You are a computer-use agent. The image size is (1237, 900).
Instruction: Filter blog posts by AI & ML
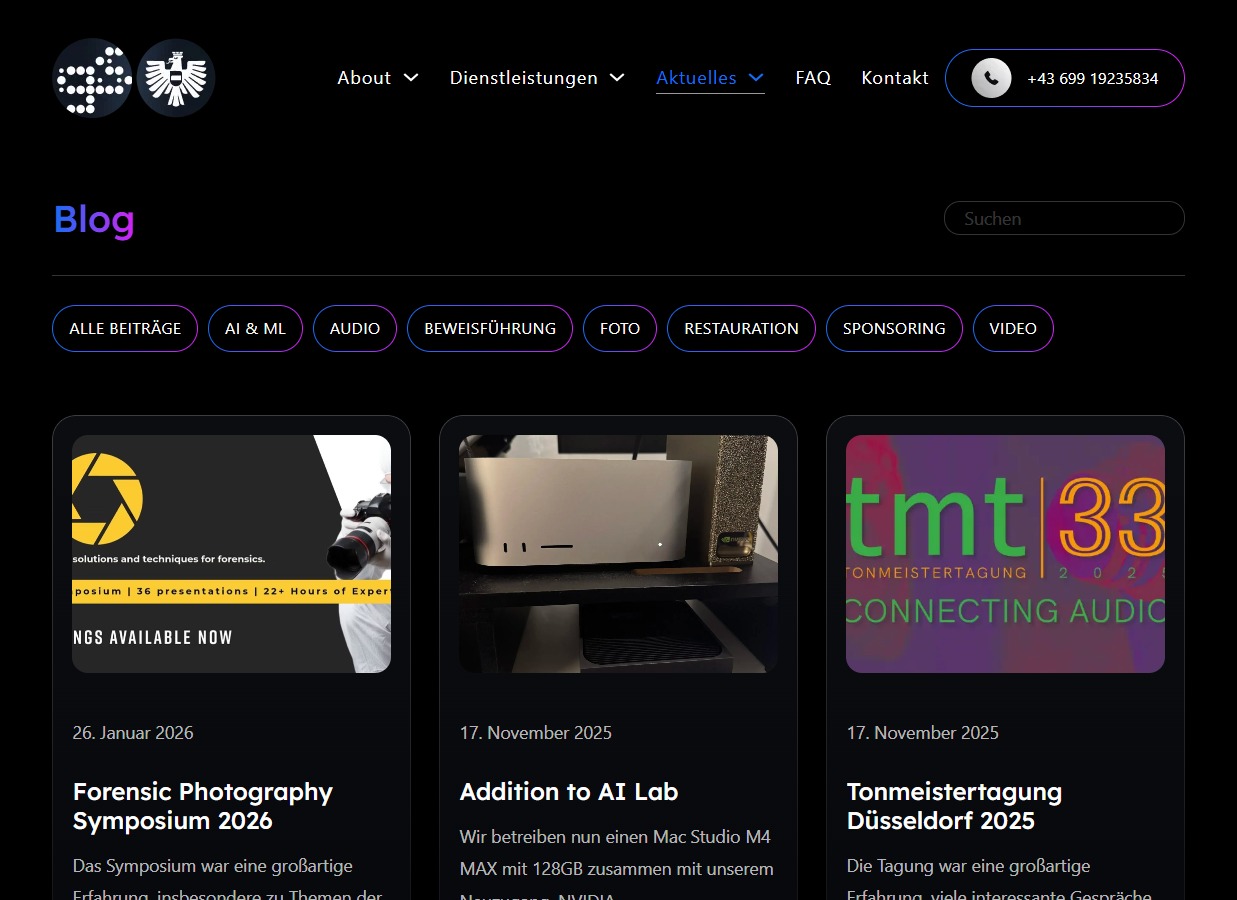click(x=255, y=328)
